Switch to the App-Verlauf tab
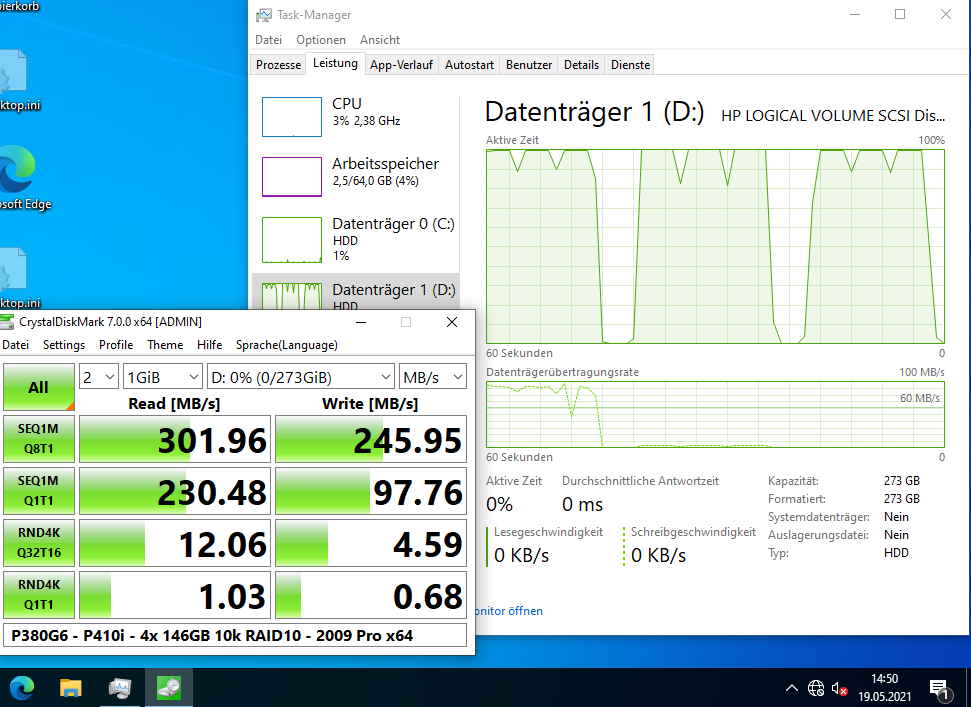Viewport: 971px width, 707px height. pyautogui.click(x=401, y=65)
